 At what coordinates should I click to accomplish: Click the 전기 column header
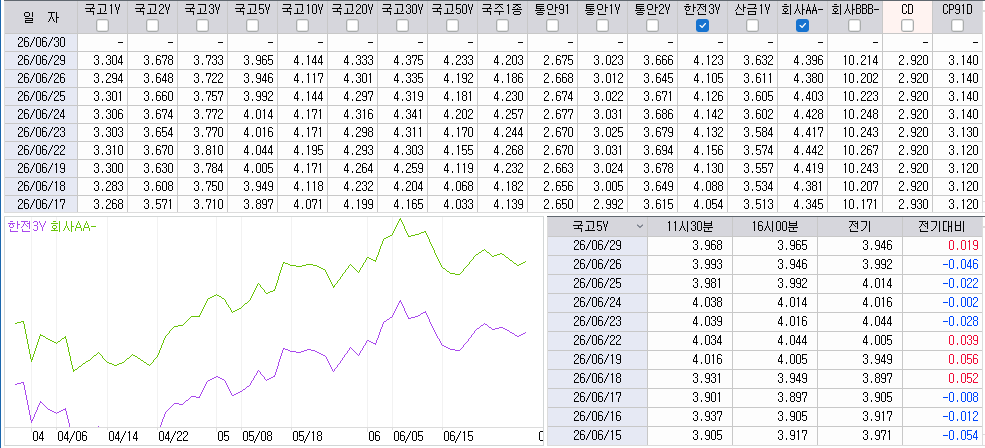click(x=857, y=226)
